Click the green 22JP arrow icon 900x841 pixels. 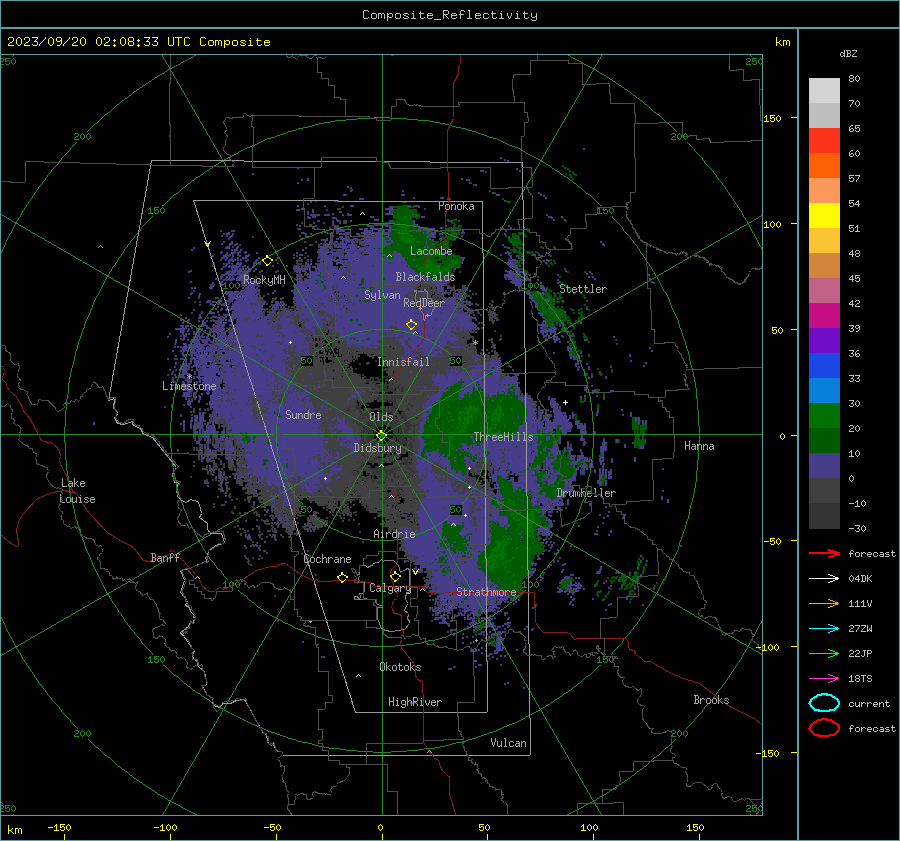coord(824,653)
